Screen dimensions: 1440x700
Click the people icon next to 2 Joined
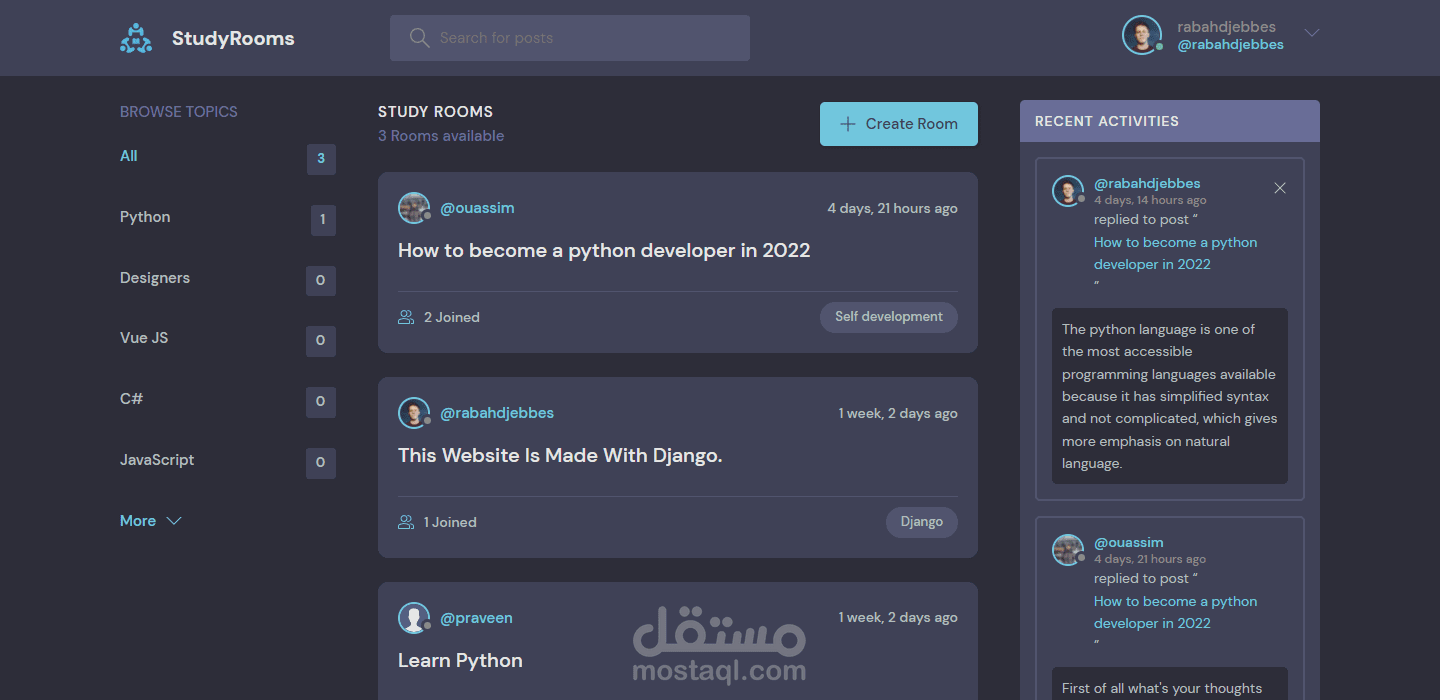405,316
